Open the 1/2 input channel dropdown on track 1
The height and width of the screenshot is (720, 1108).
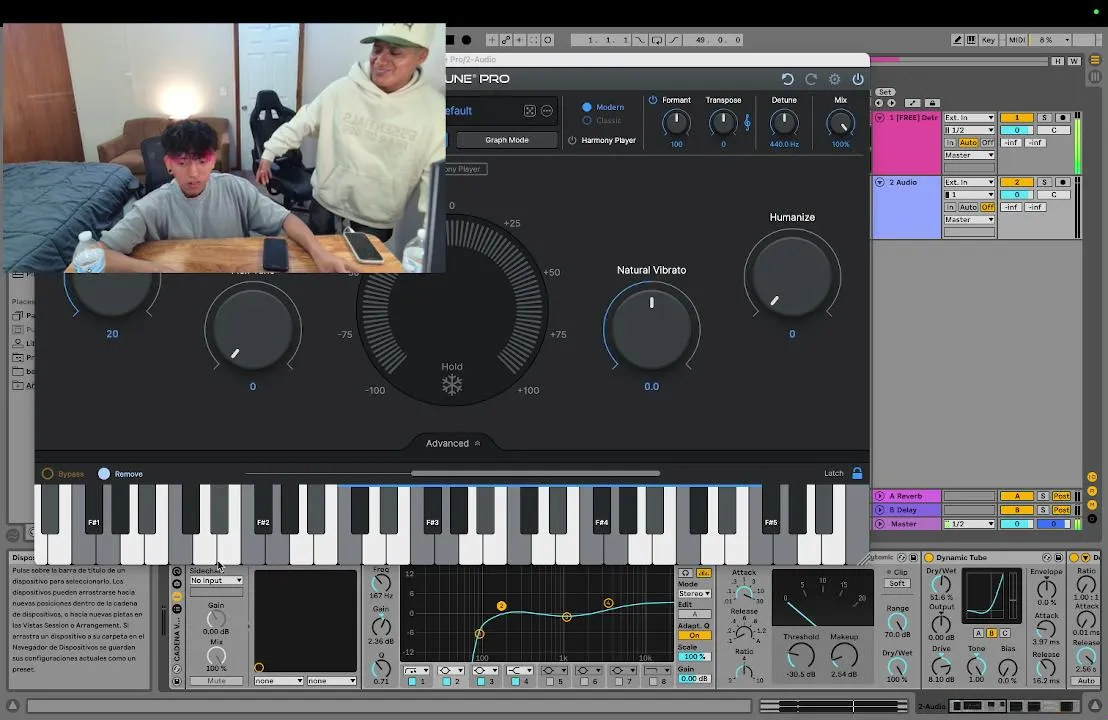(x=969, y=130)
